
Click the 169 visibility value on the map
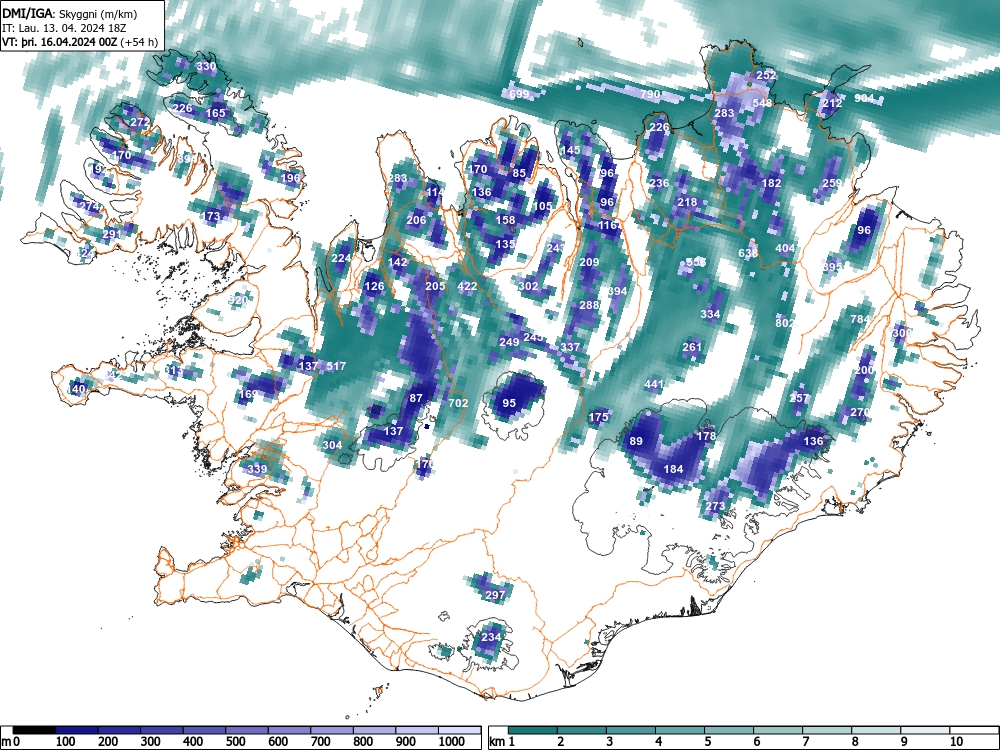(x=247, y=393)
